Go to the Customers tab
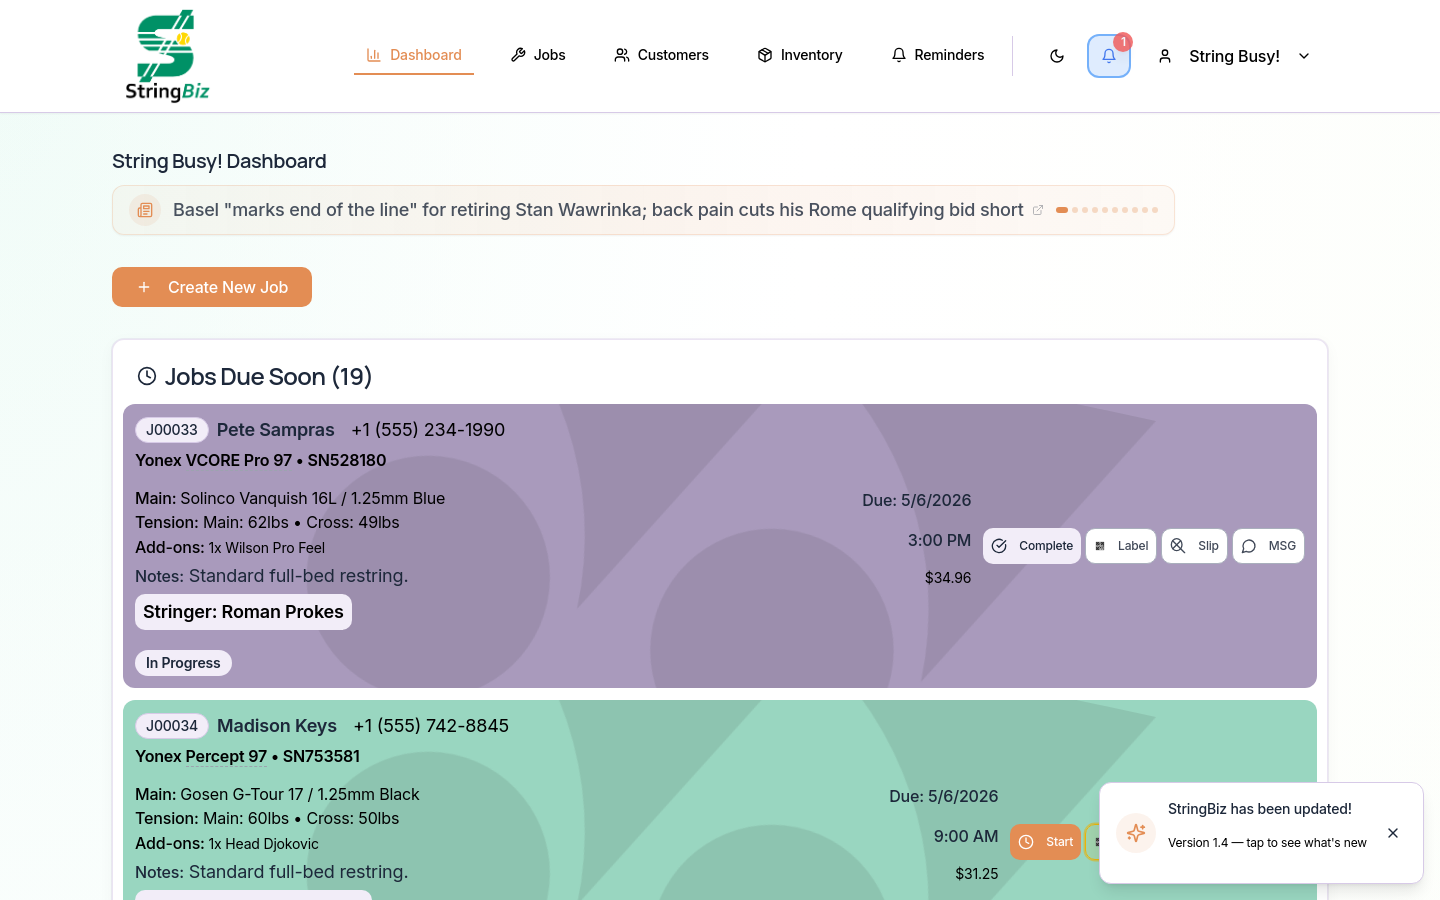 [661, 55]
